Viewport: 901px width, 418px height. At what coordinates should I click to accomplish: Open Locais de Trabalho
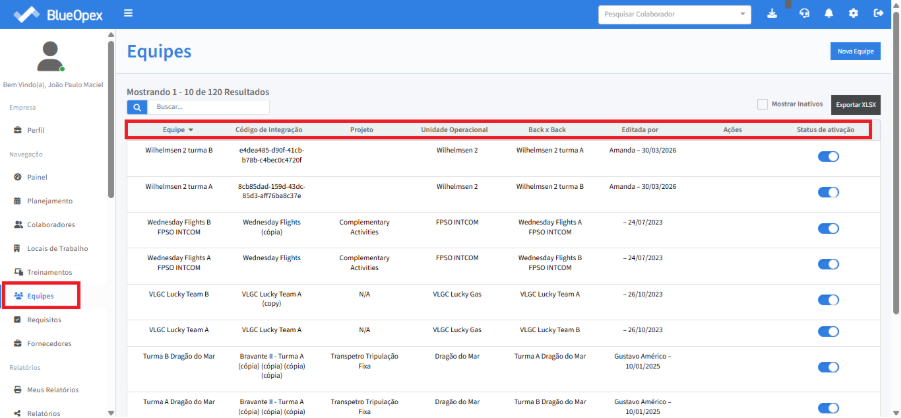click(x=57, y=248)
